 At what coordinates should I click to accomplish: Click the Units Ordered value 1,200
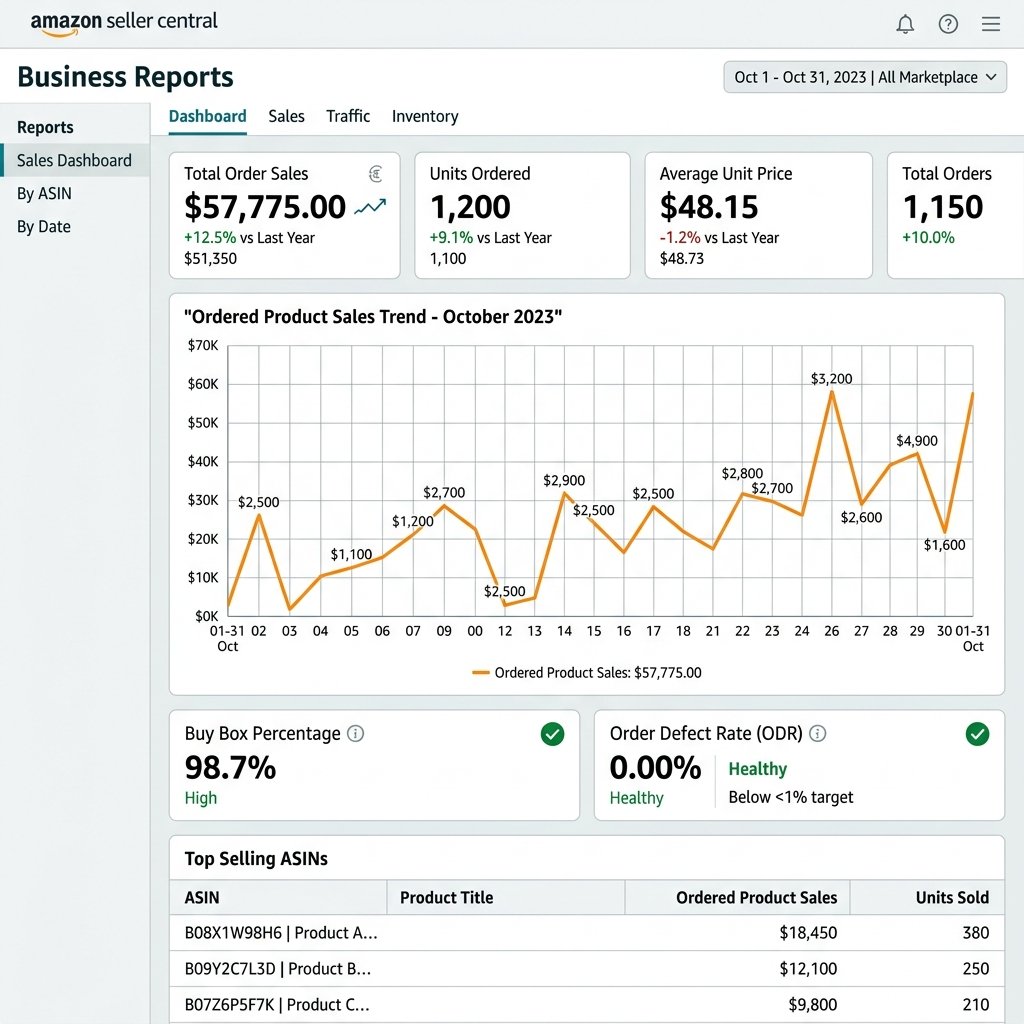[470, 207]
